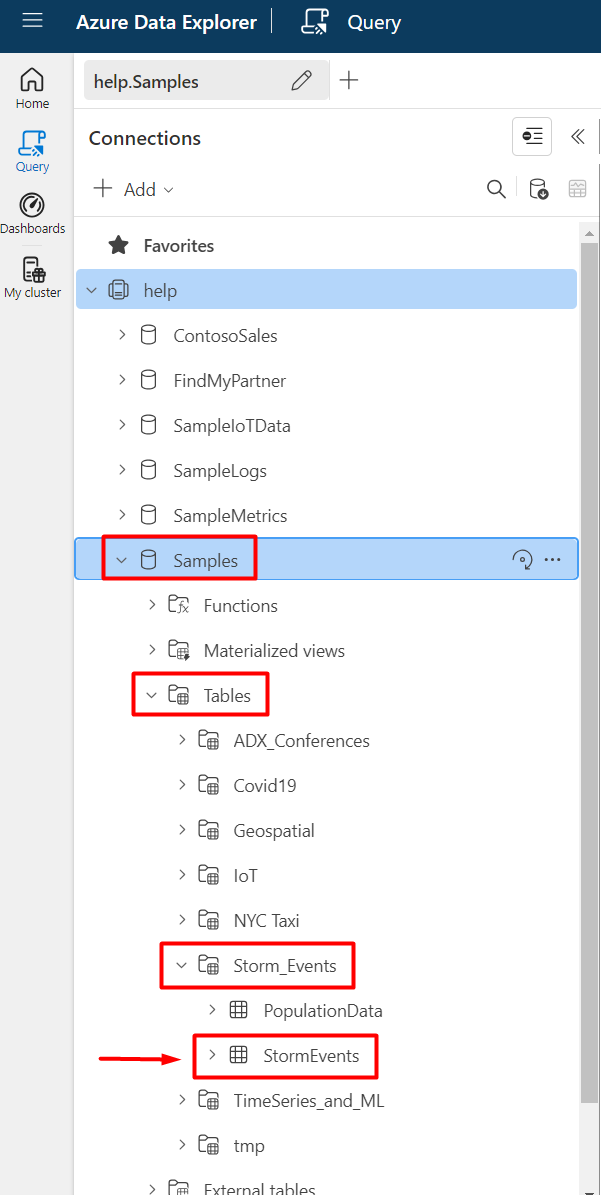Expand the StormEvents table
The width and height of the screenshot is (601, 1195).
(x=212, y=1055)
